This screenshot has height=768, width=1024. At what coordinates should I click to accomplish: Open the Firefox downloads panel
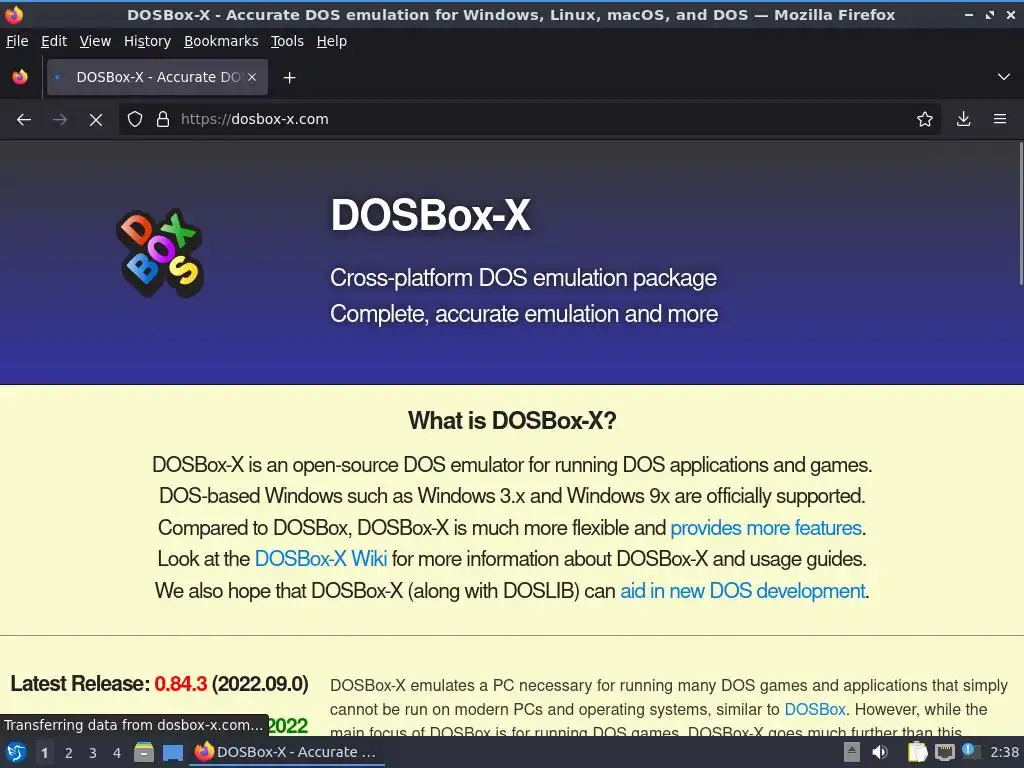pos(963,120)
